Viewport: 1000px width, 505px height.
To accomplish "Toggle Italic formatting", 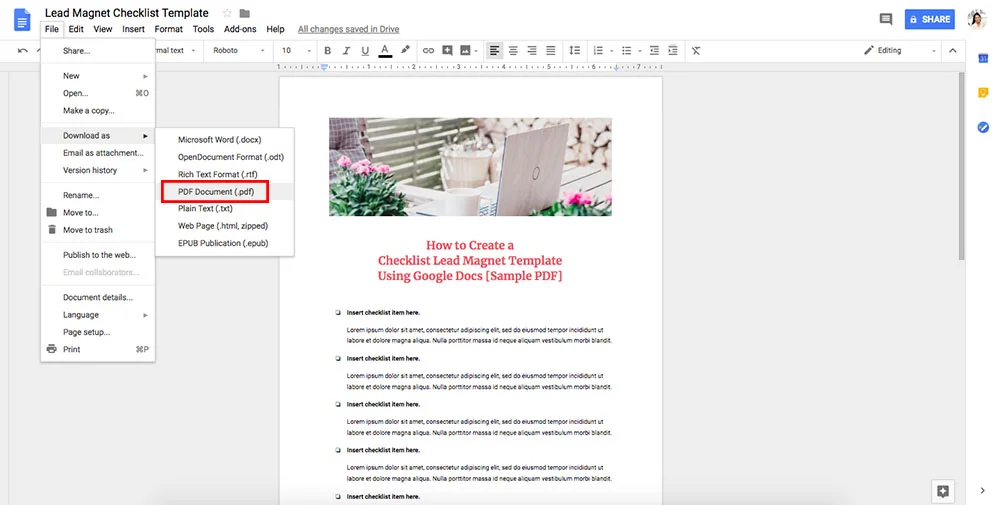I will [346, 50].
